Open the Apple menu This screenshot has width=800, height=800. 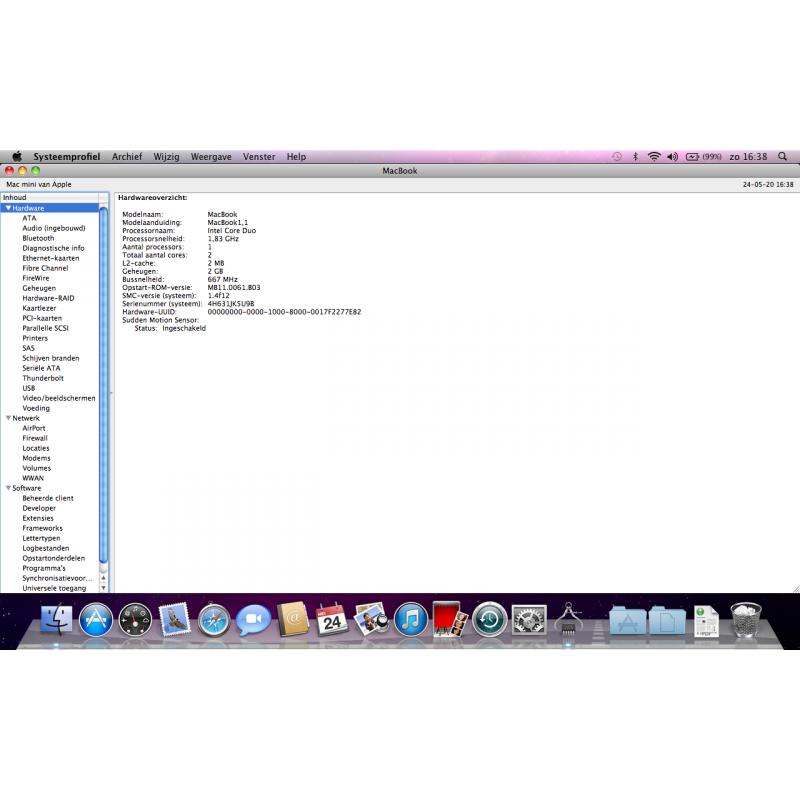(17, 157)
